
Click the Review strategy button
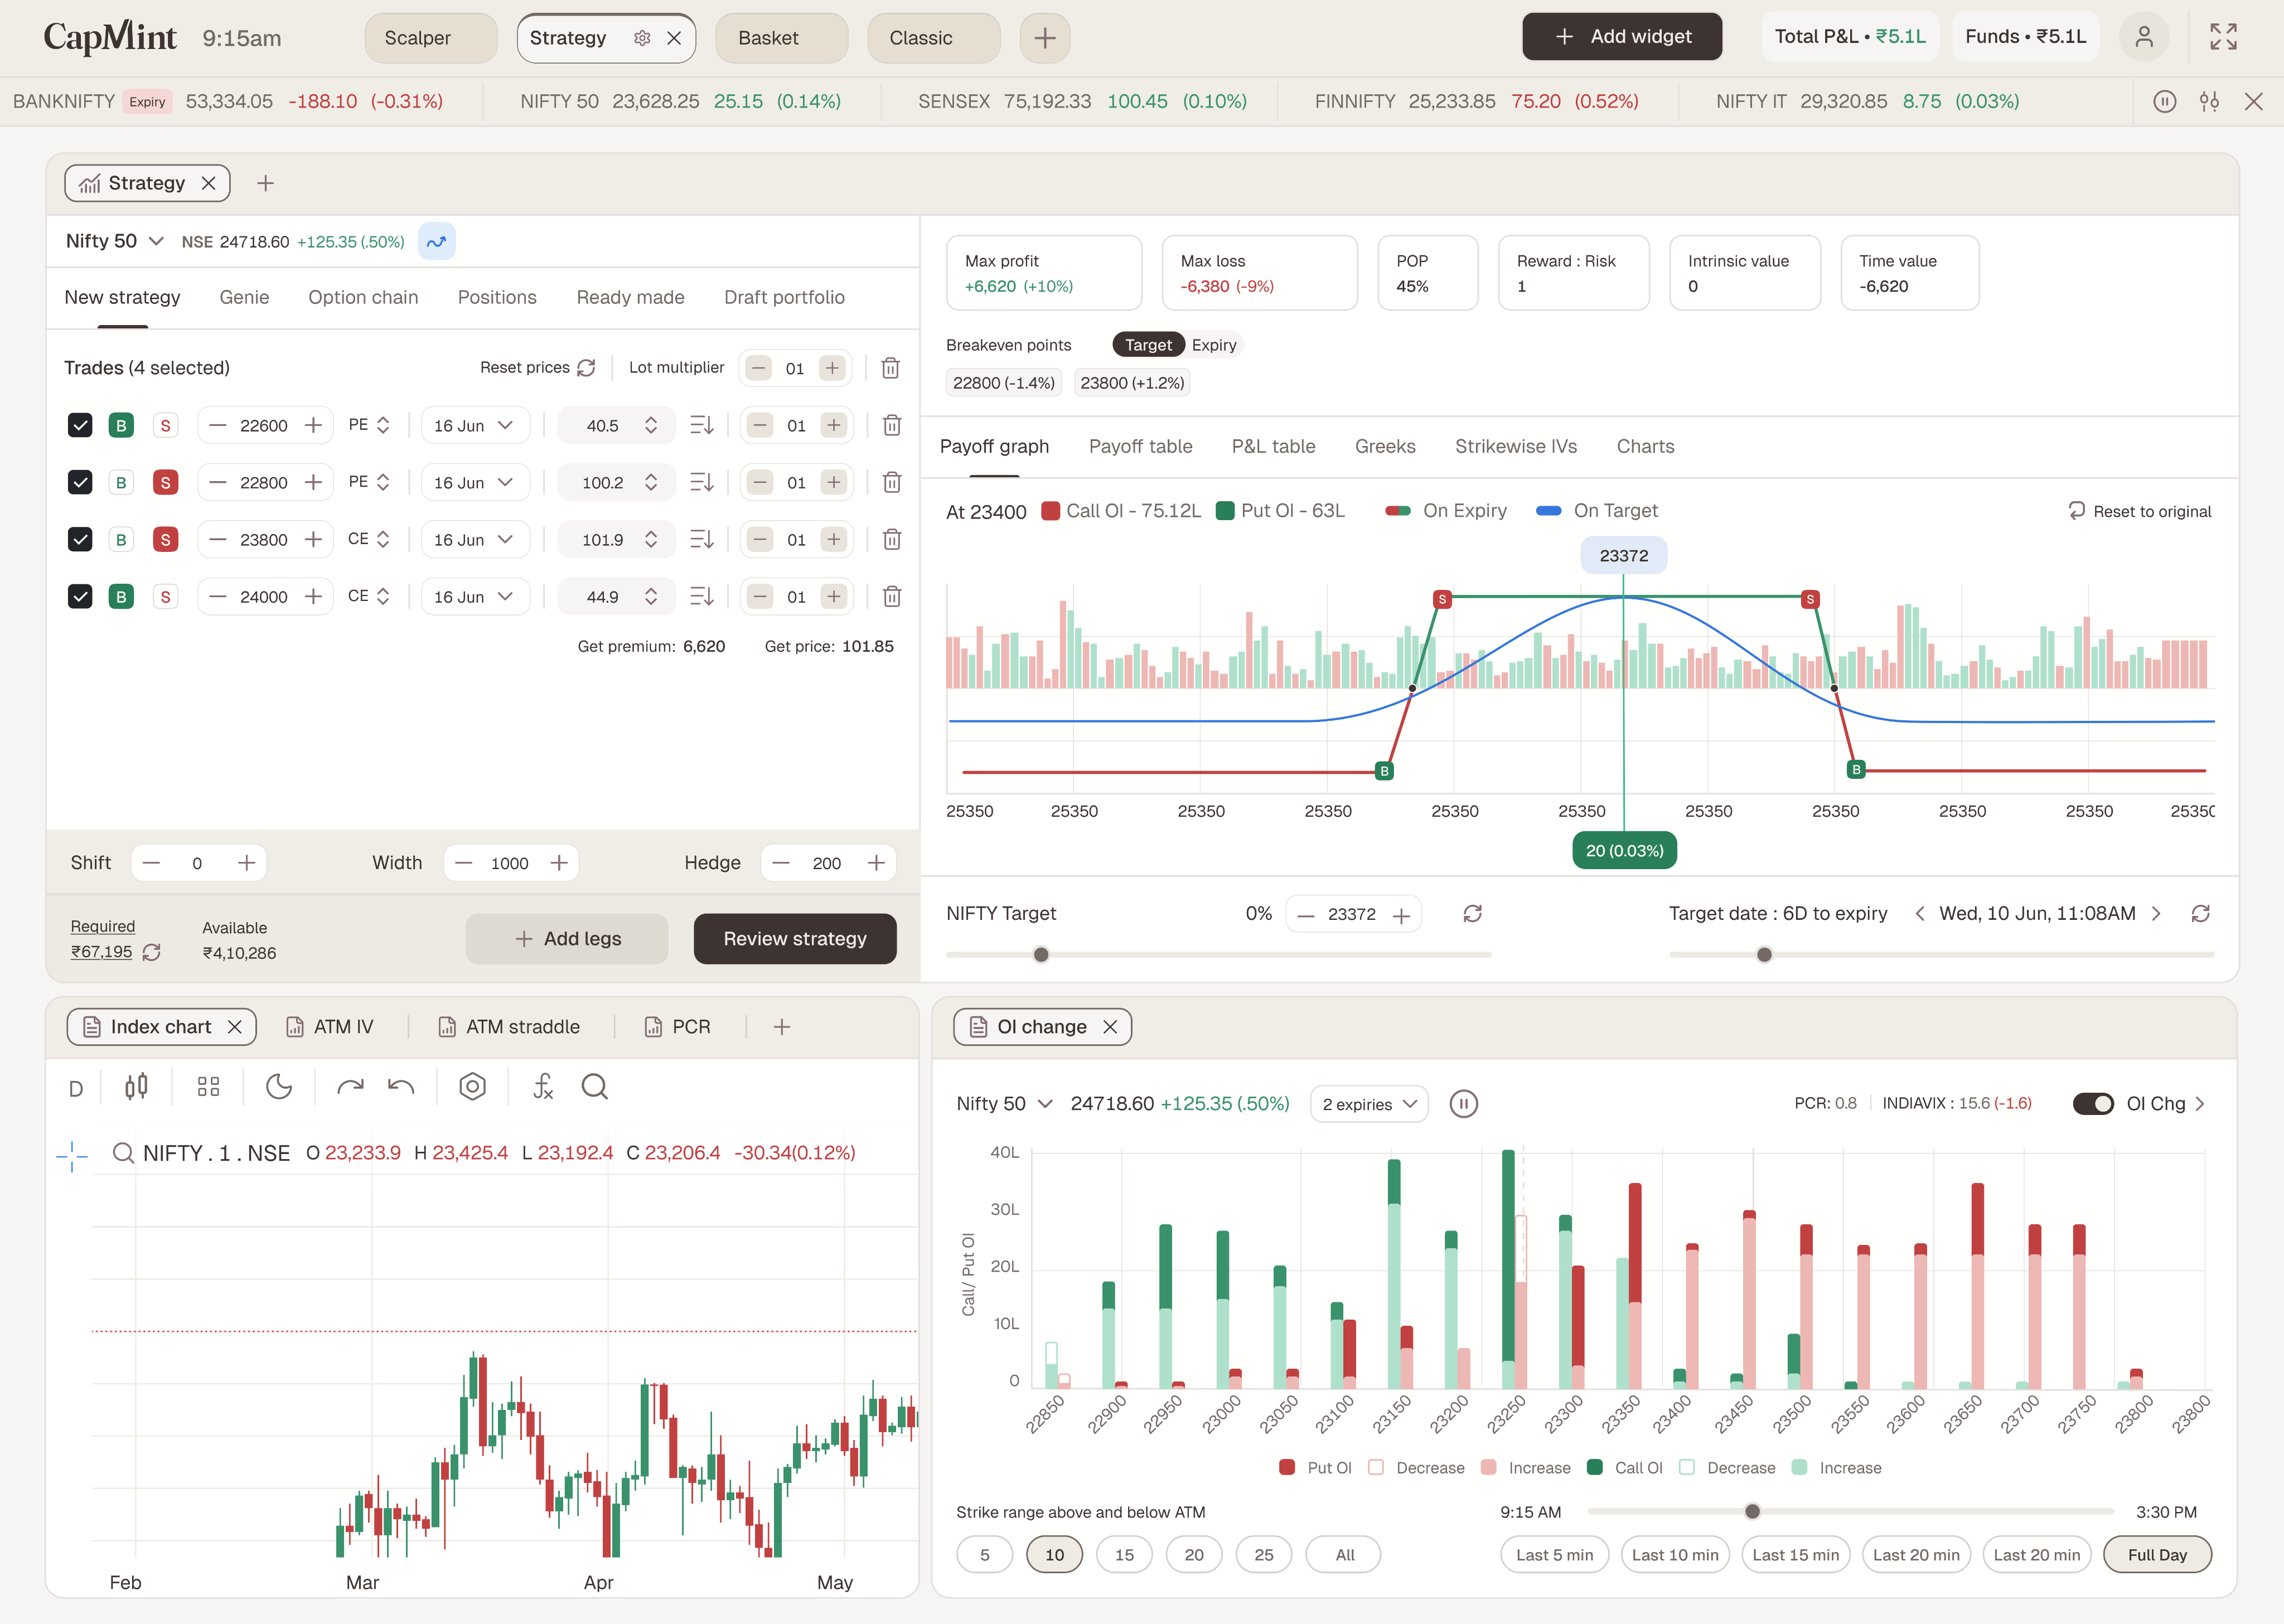[x=795, y=939]
